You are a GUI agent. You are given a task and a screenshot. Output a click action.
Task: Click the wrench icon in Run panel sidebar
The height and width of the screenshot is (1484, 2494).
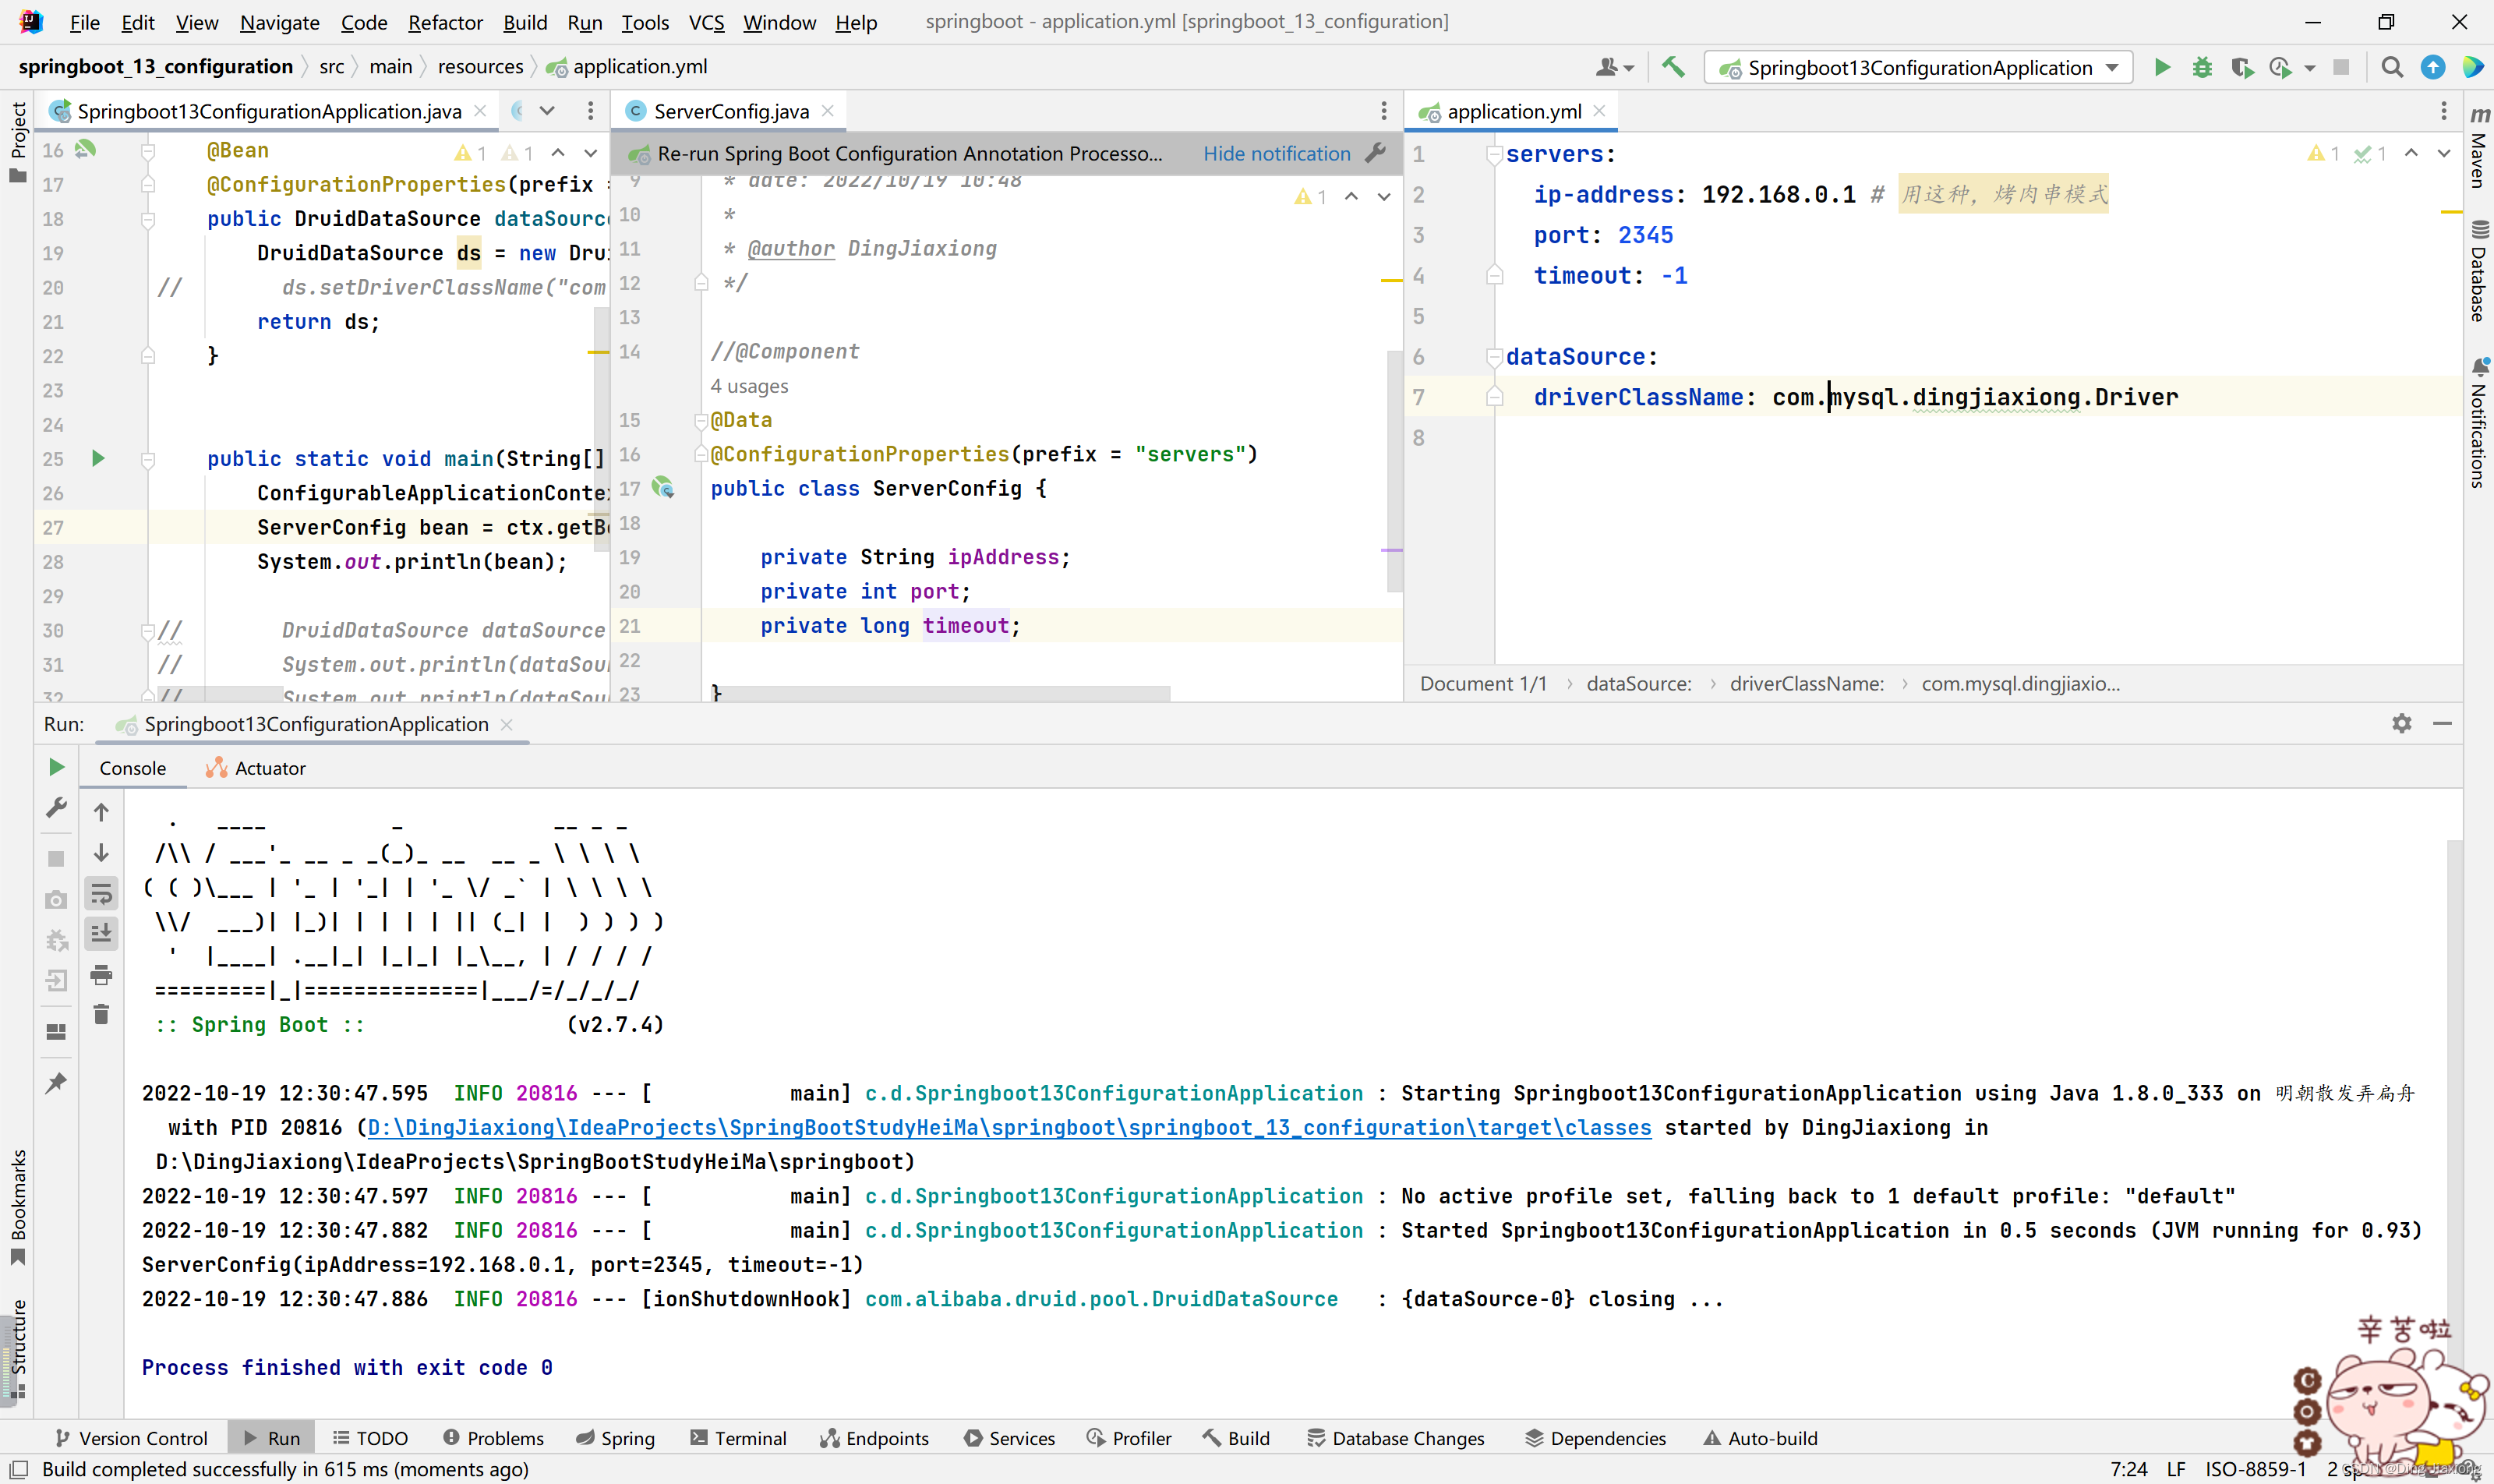(56, 807)
